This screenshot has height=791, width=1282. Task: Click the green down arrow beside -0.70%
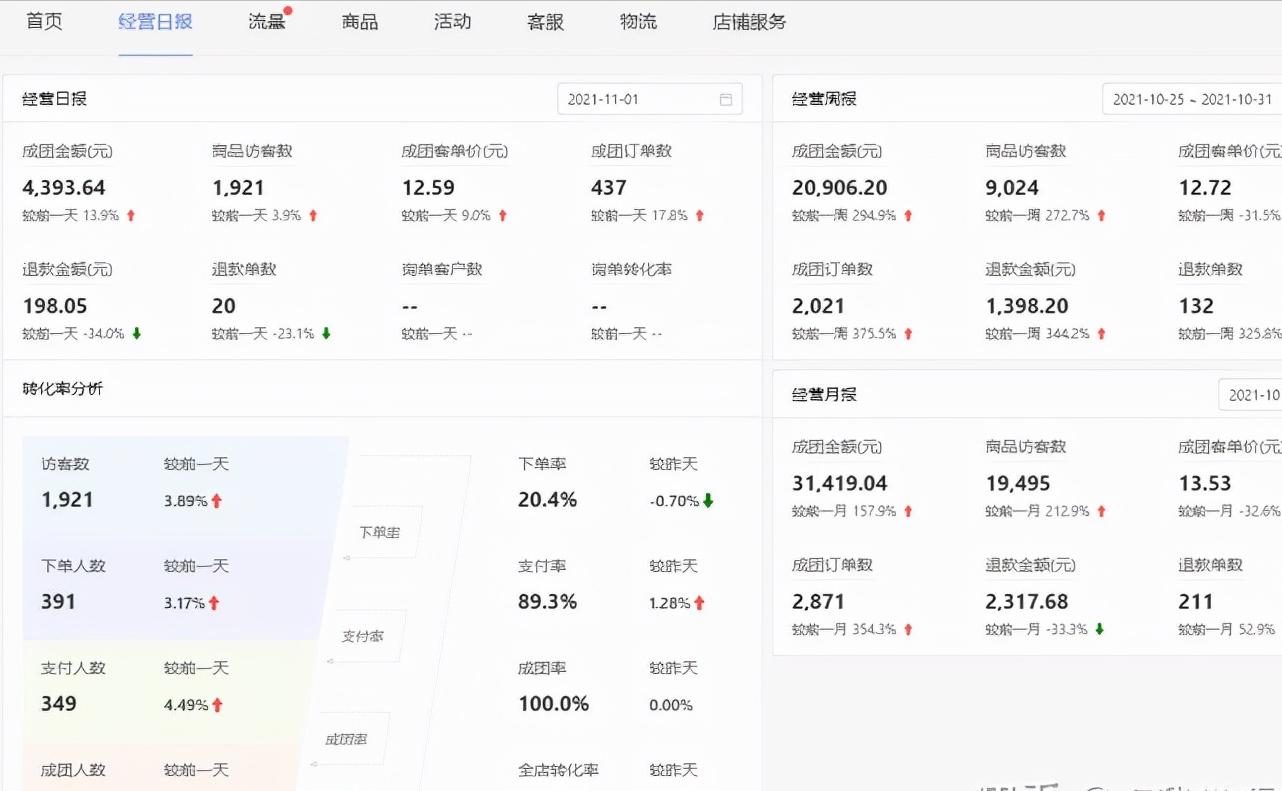pos(708,501)
